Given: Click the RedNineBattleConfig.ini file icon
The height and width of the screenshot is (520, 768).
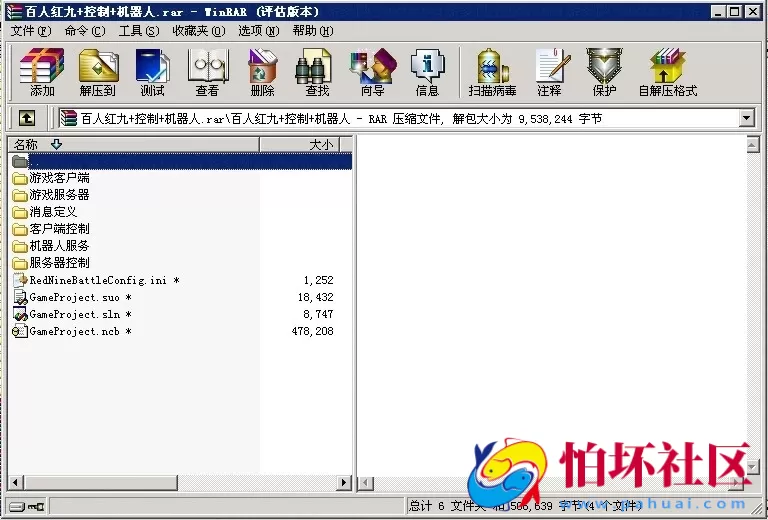Looking at the screenshot, I should click(x=20, y=280).
